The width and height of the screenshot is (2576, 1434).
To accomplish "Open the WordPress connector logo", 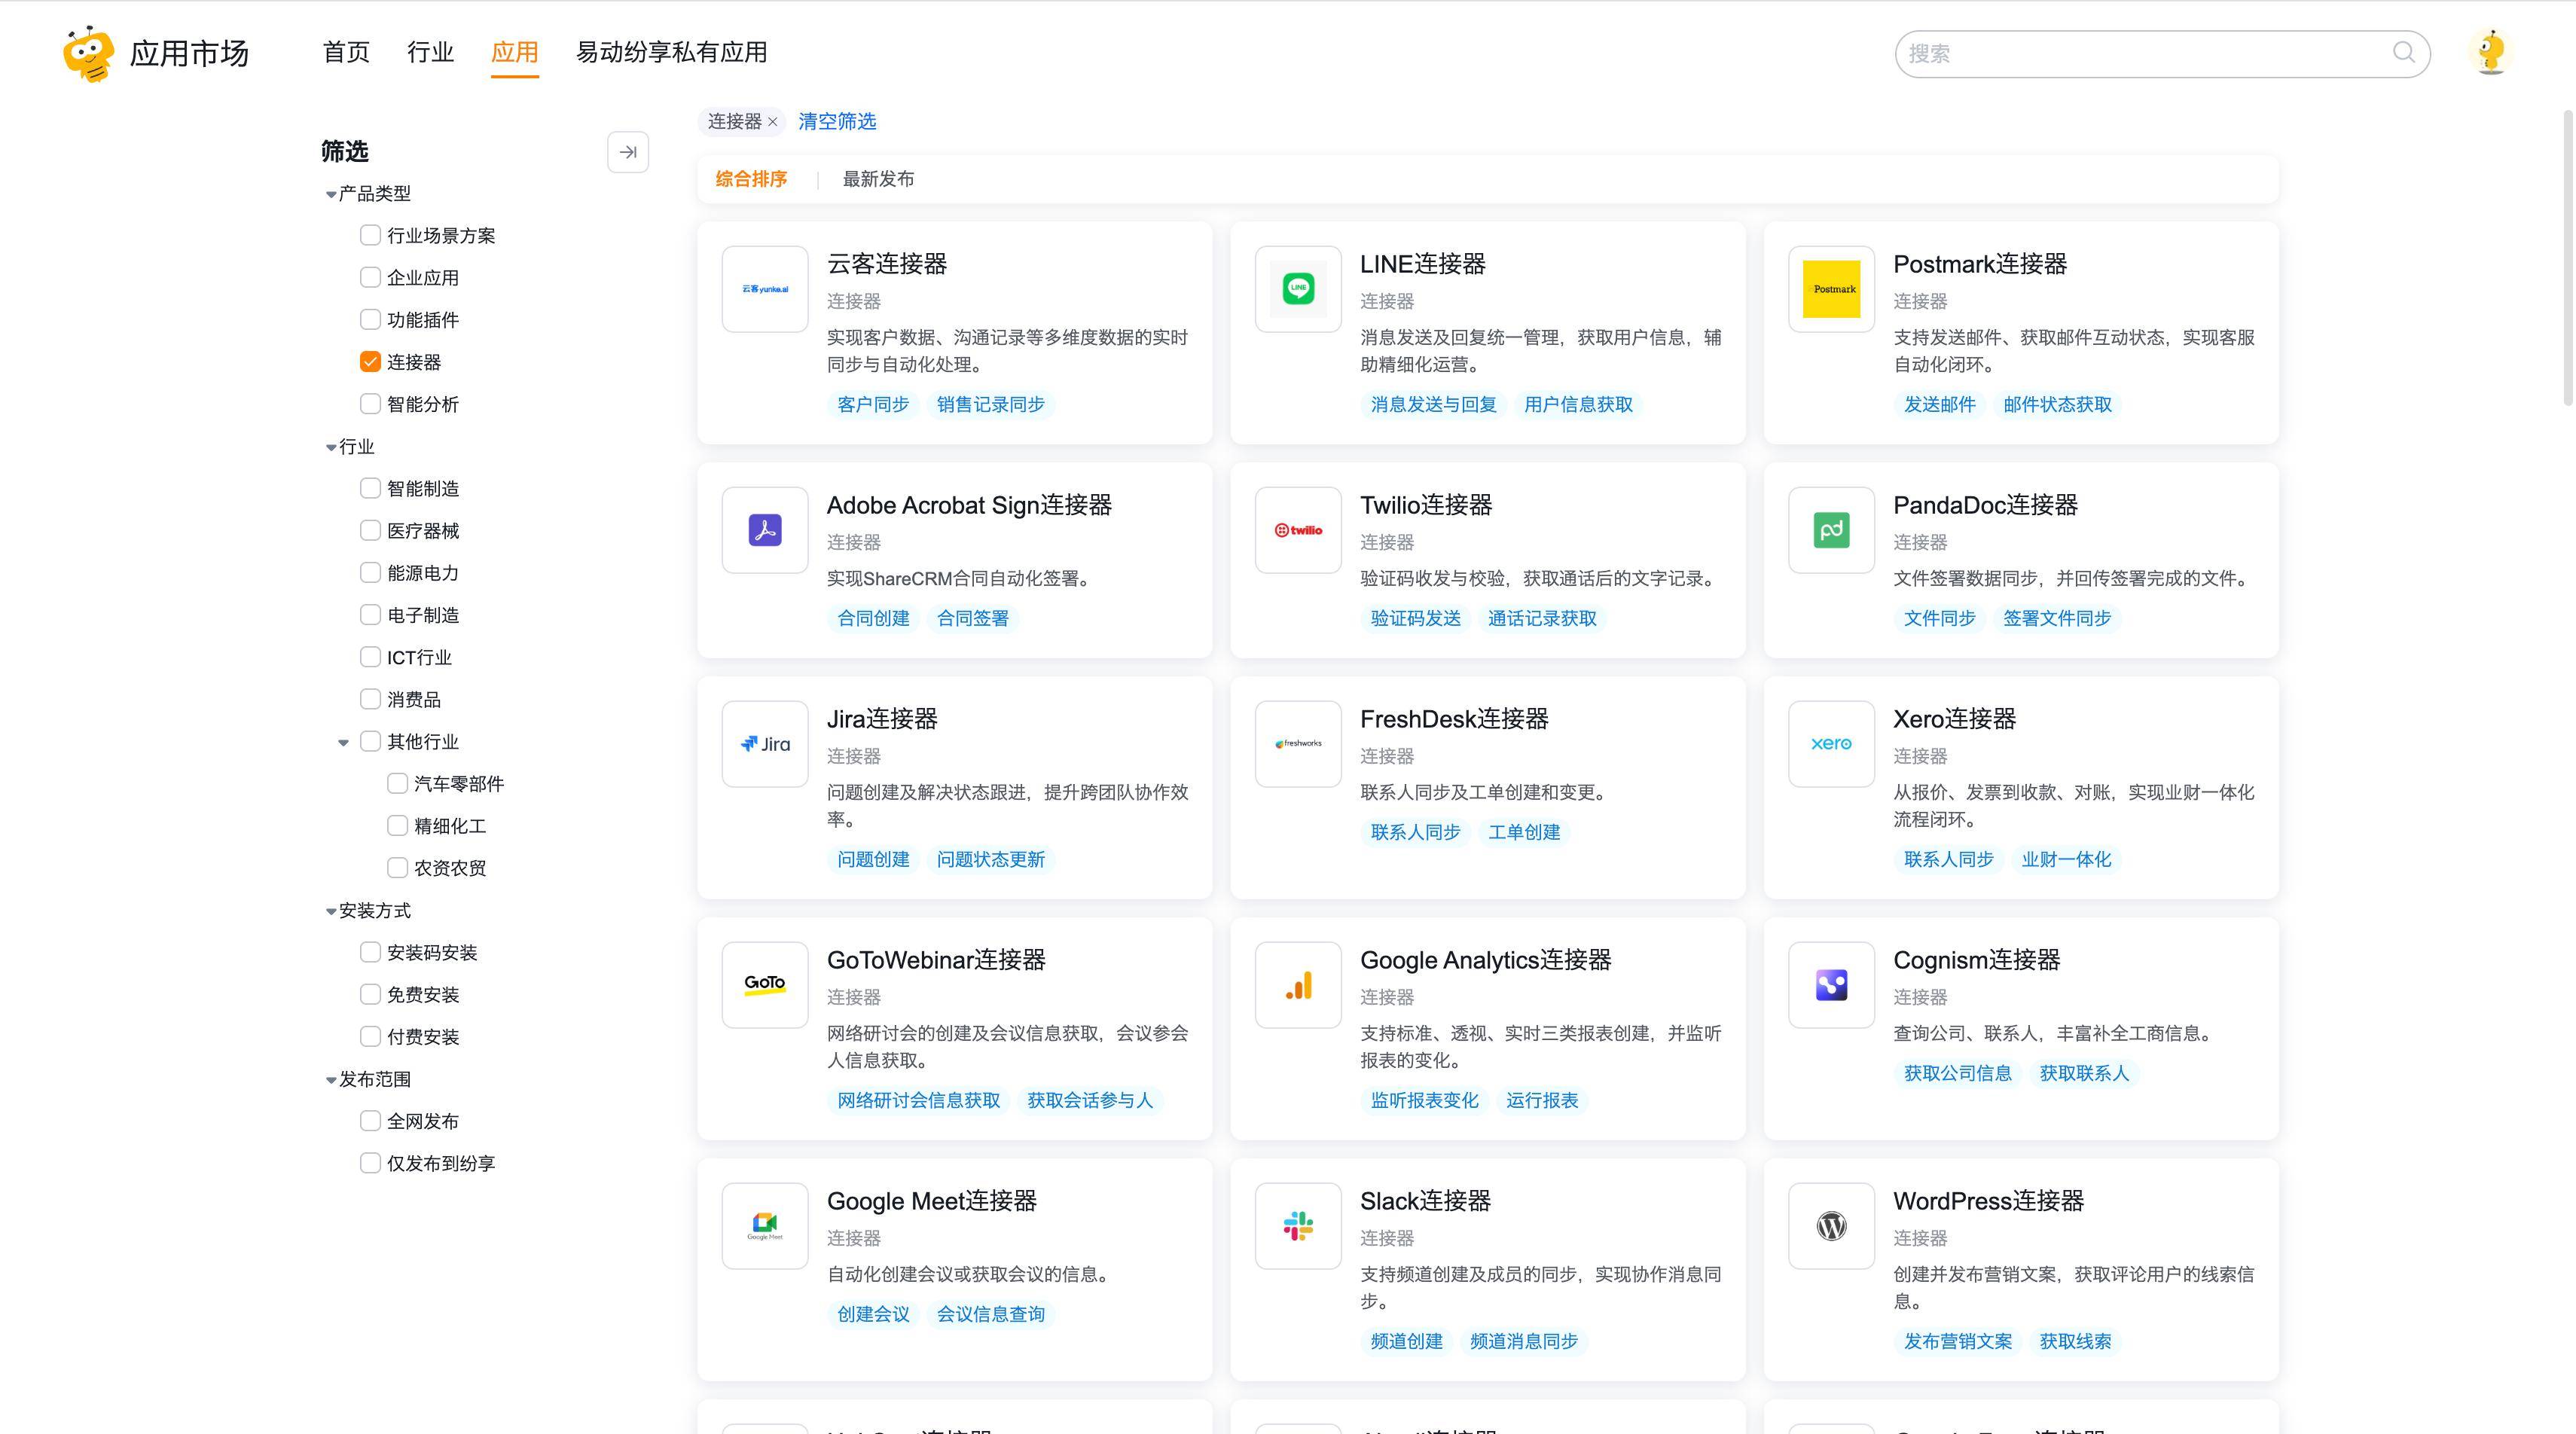I will pyautogui.click(x=1831, y=1226).
